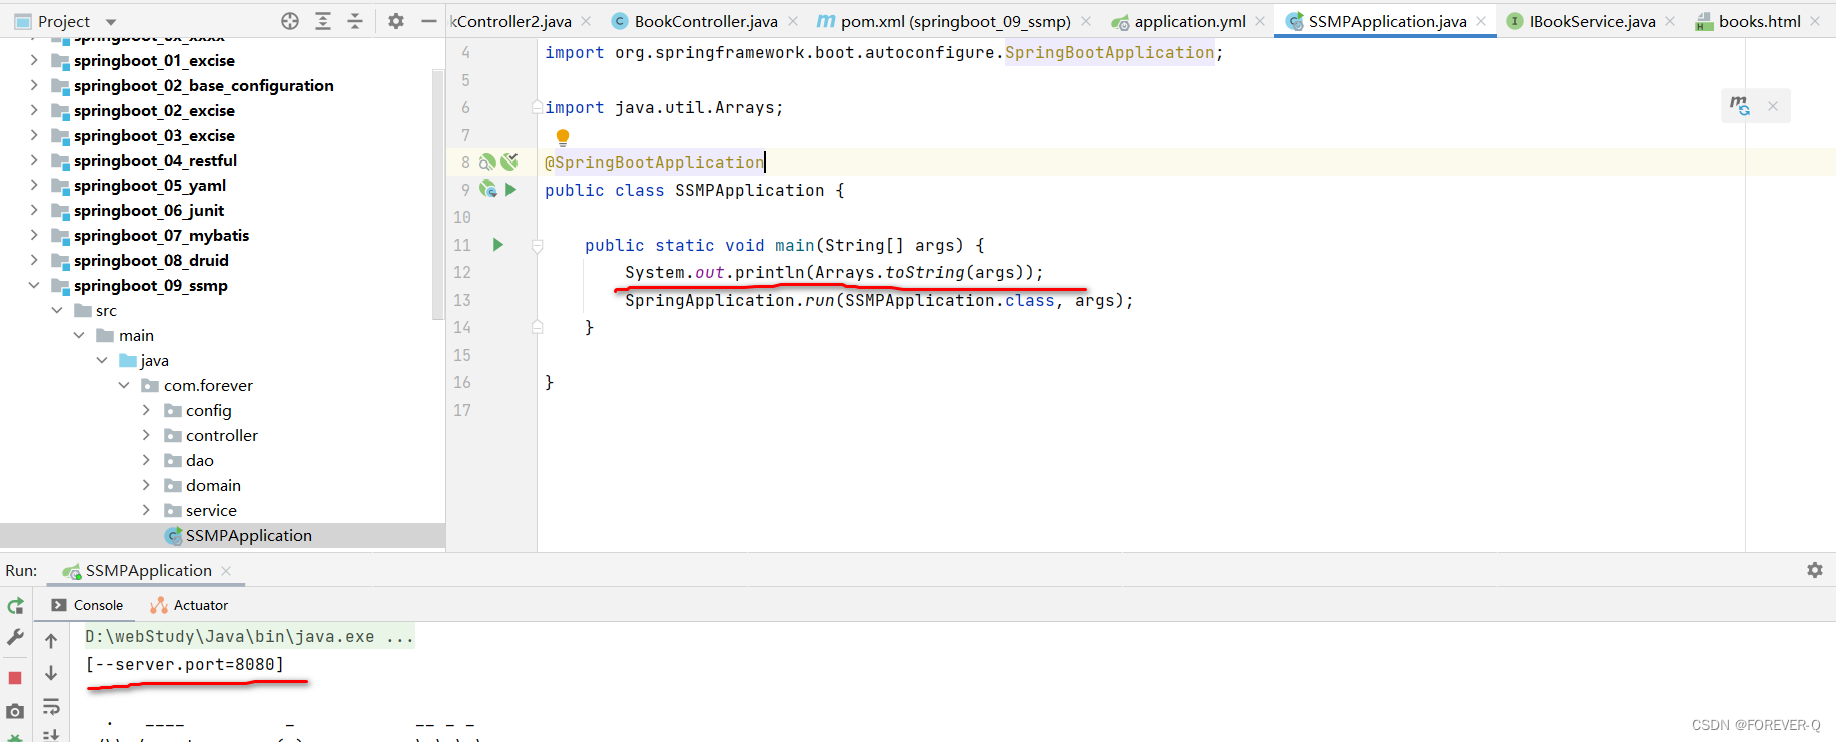Click the Spring bean gutter icon on line 8

(487, 162)
